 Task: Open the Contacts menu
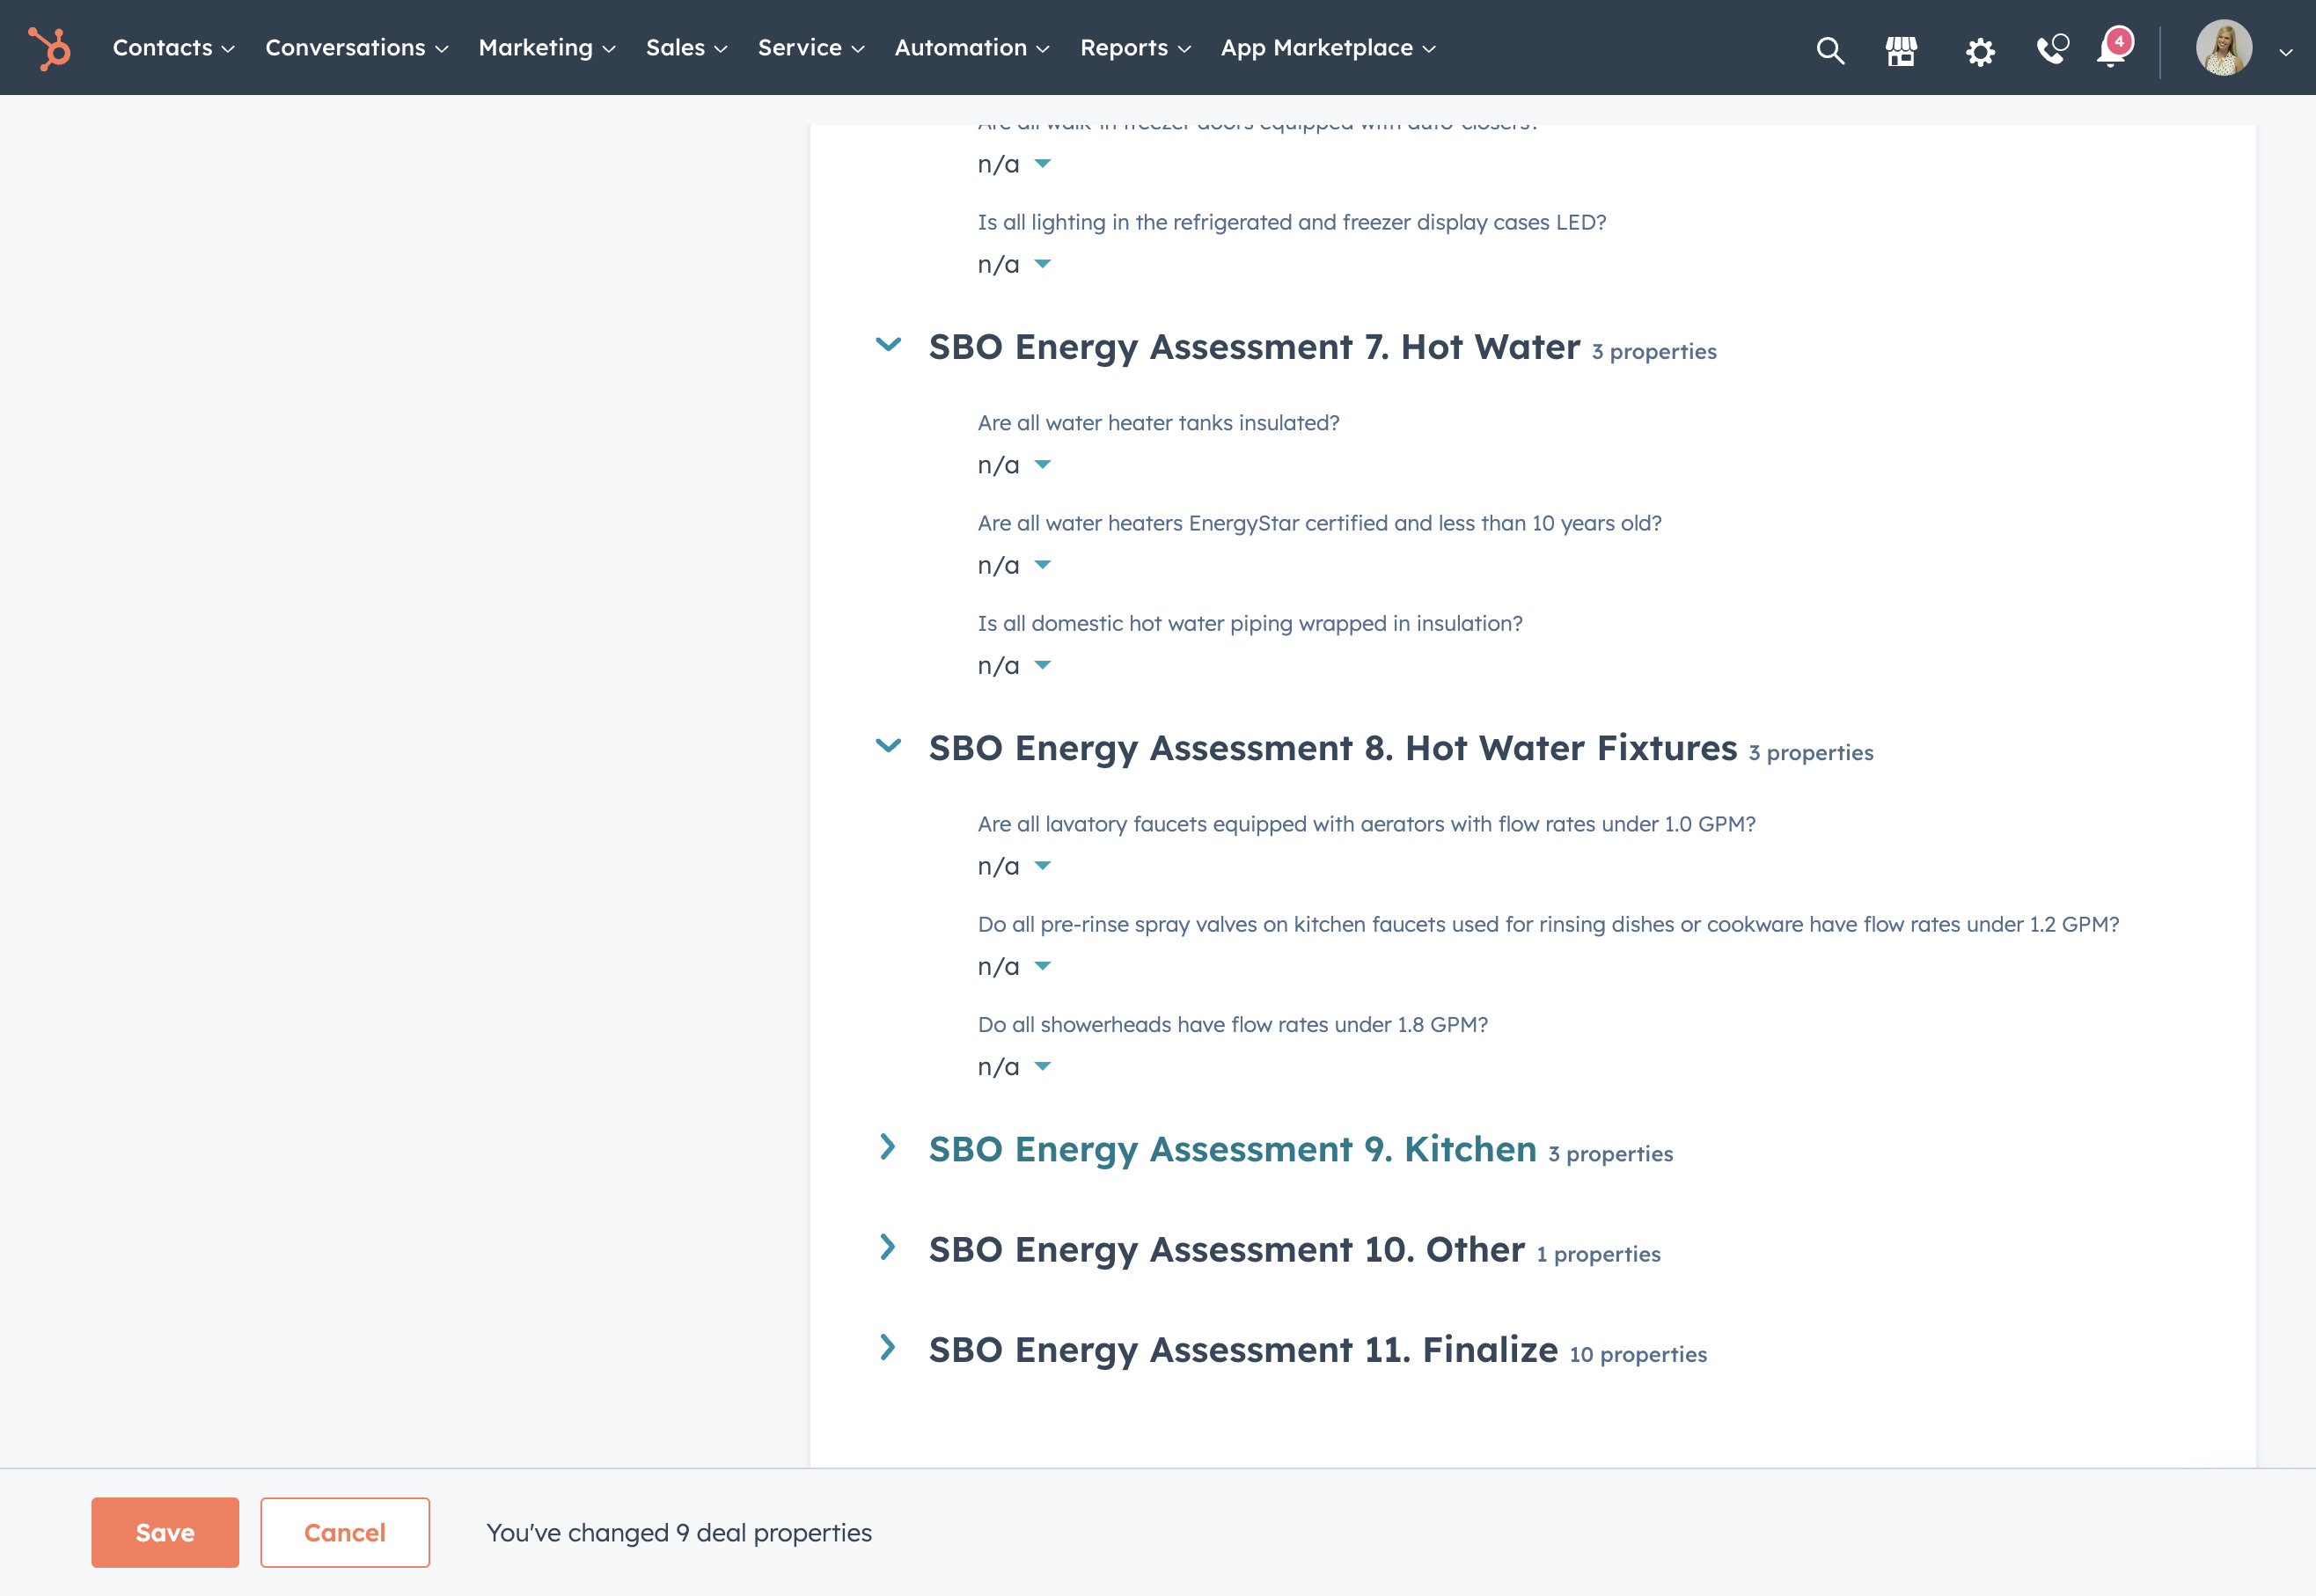coord(173,48)
